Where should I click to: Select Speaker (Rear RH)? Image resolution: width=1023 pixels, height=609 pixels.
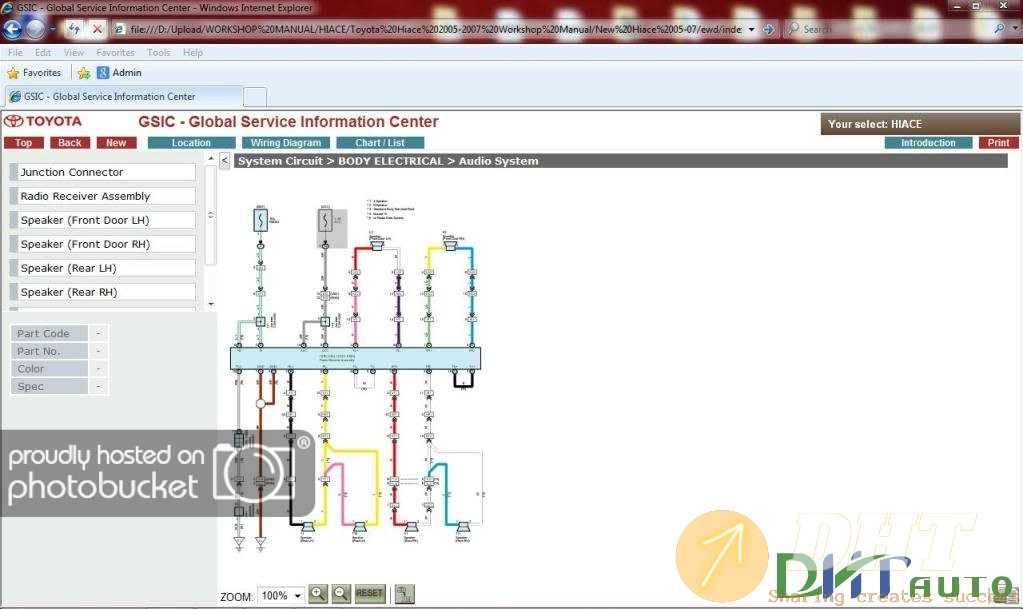pos(102,292)
